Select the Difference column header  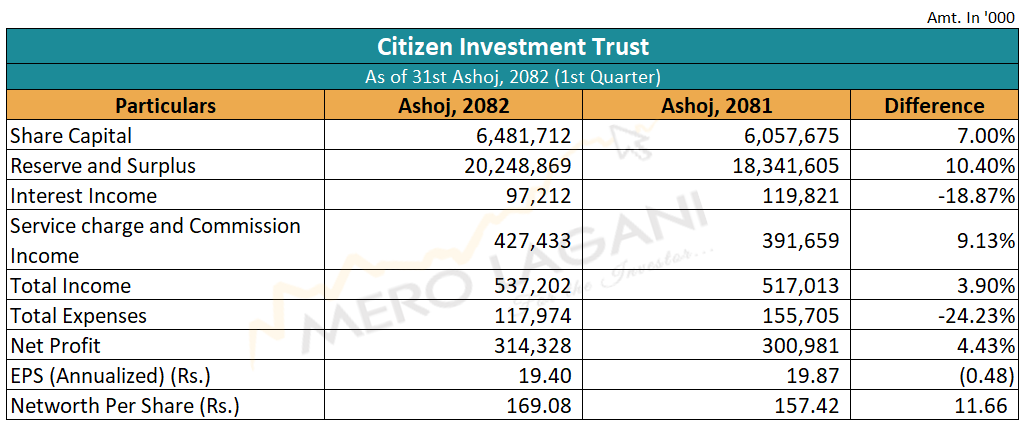coord(933,105)
